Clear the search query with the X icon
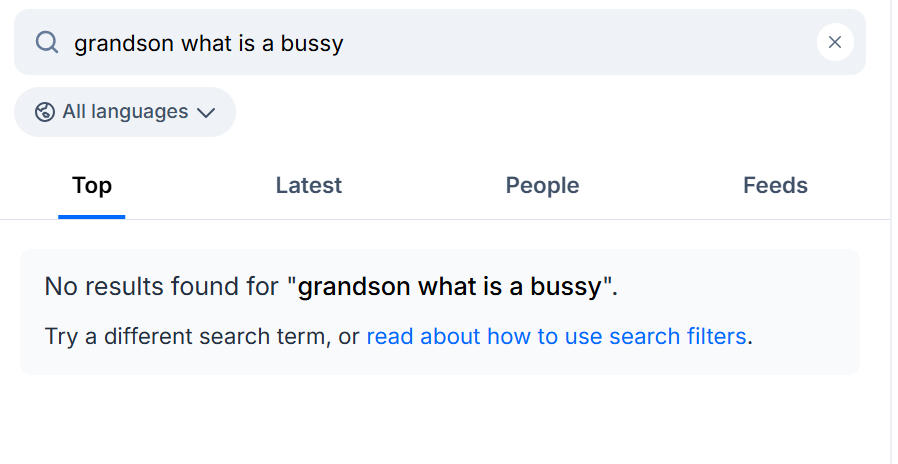Screen dimensions: 898x464 coord(835,42)
